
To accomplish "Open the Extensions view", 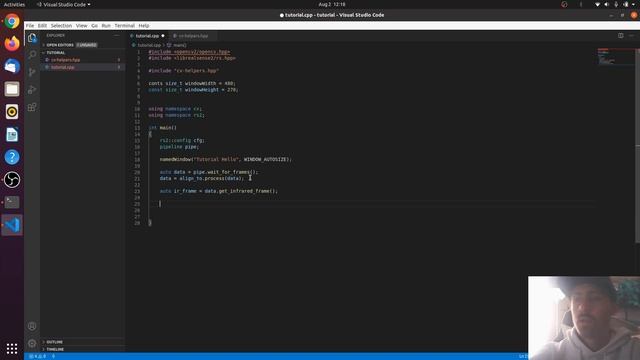I will [x=32, y=107].
